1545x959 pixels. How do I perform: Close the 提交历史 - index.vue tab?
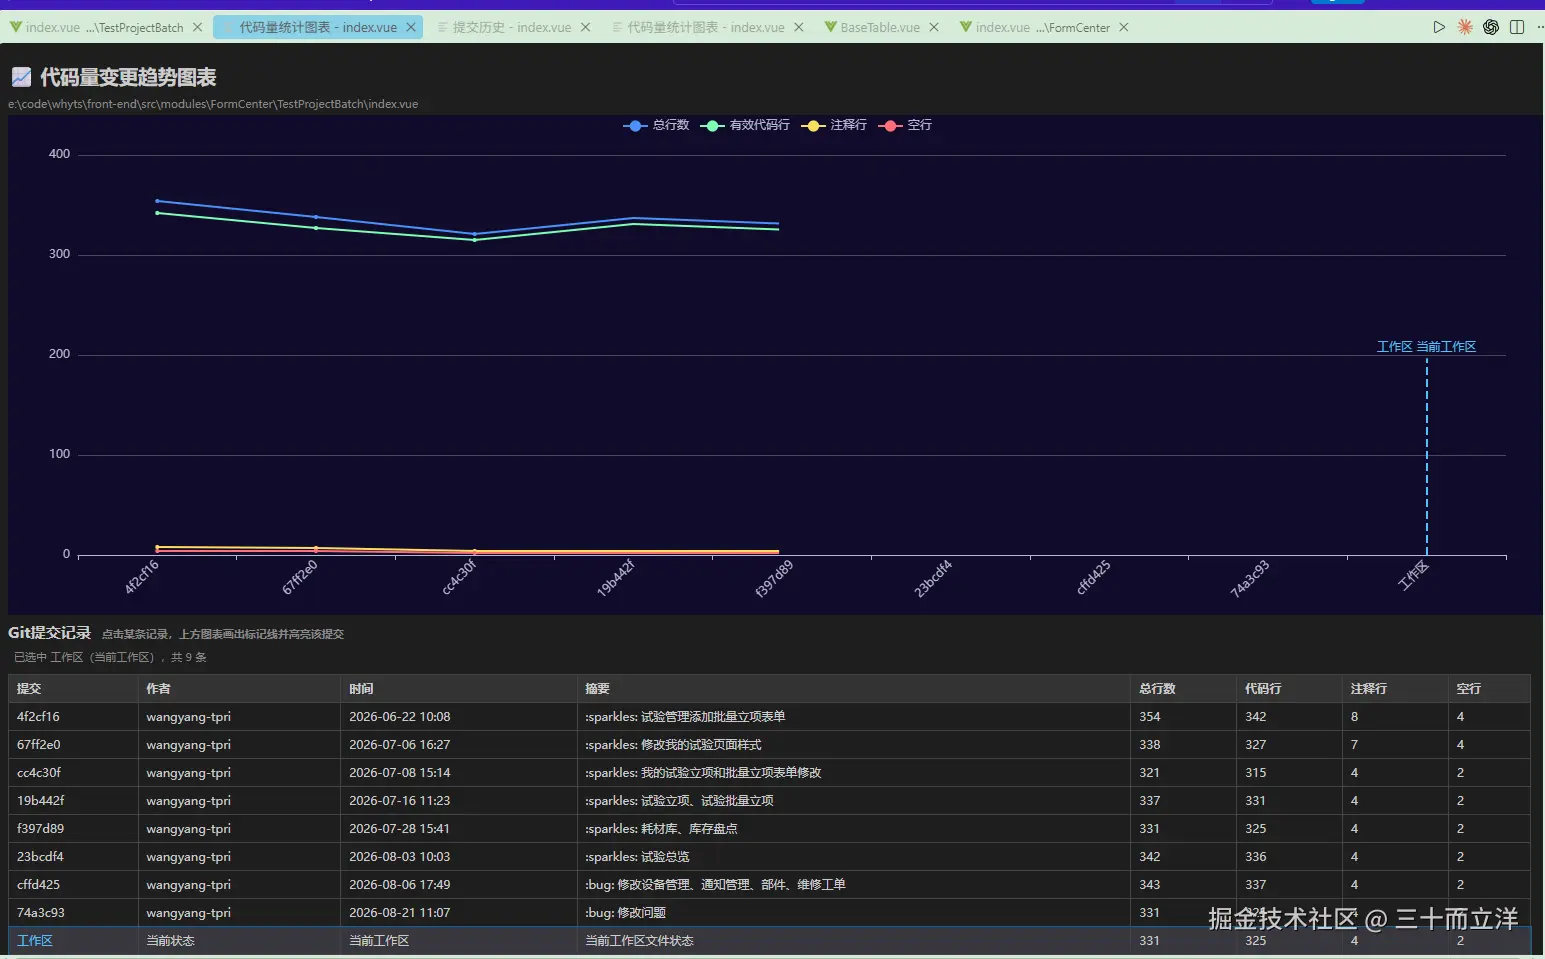coord(585,27)
